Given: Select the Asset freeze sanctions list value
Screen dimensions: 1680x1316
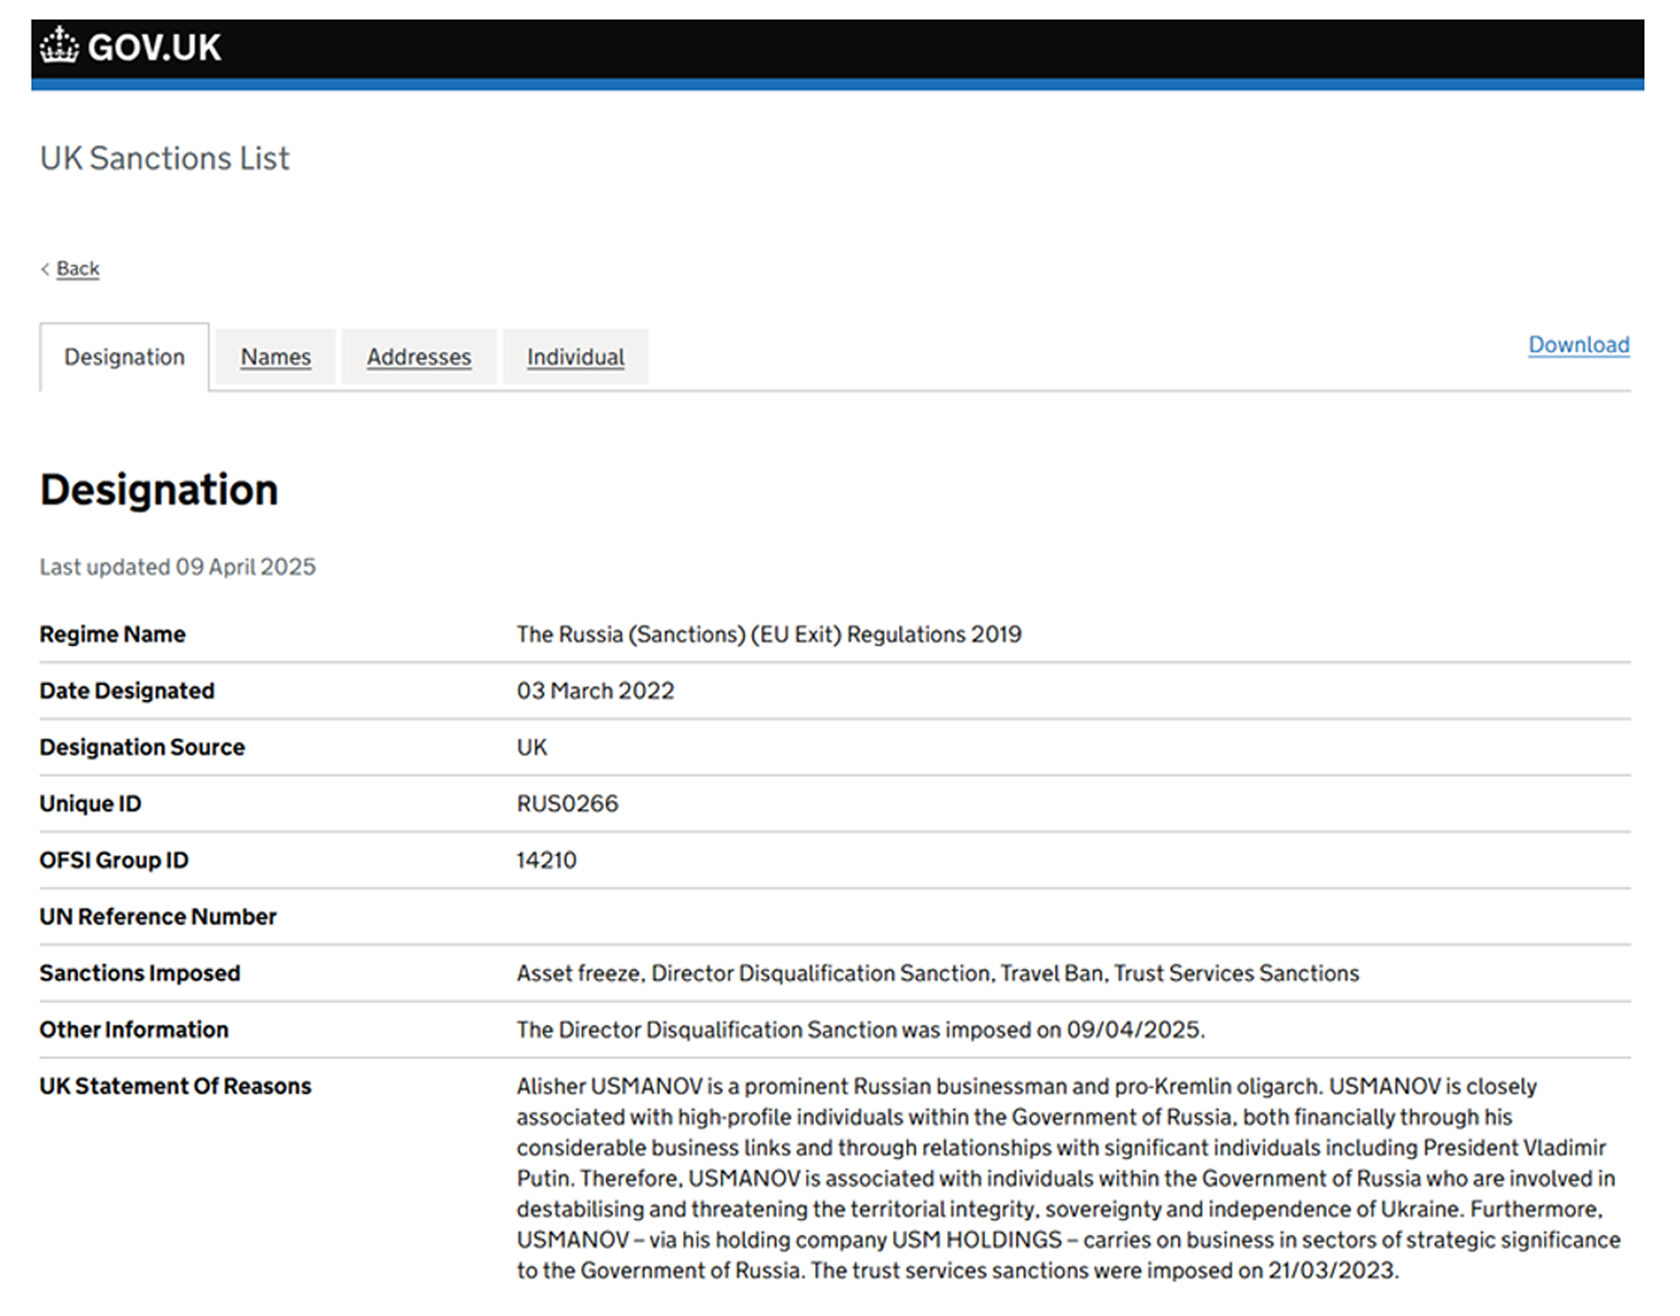Looking at the screenshot, I should click(938, 973).
